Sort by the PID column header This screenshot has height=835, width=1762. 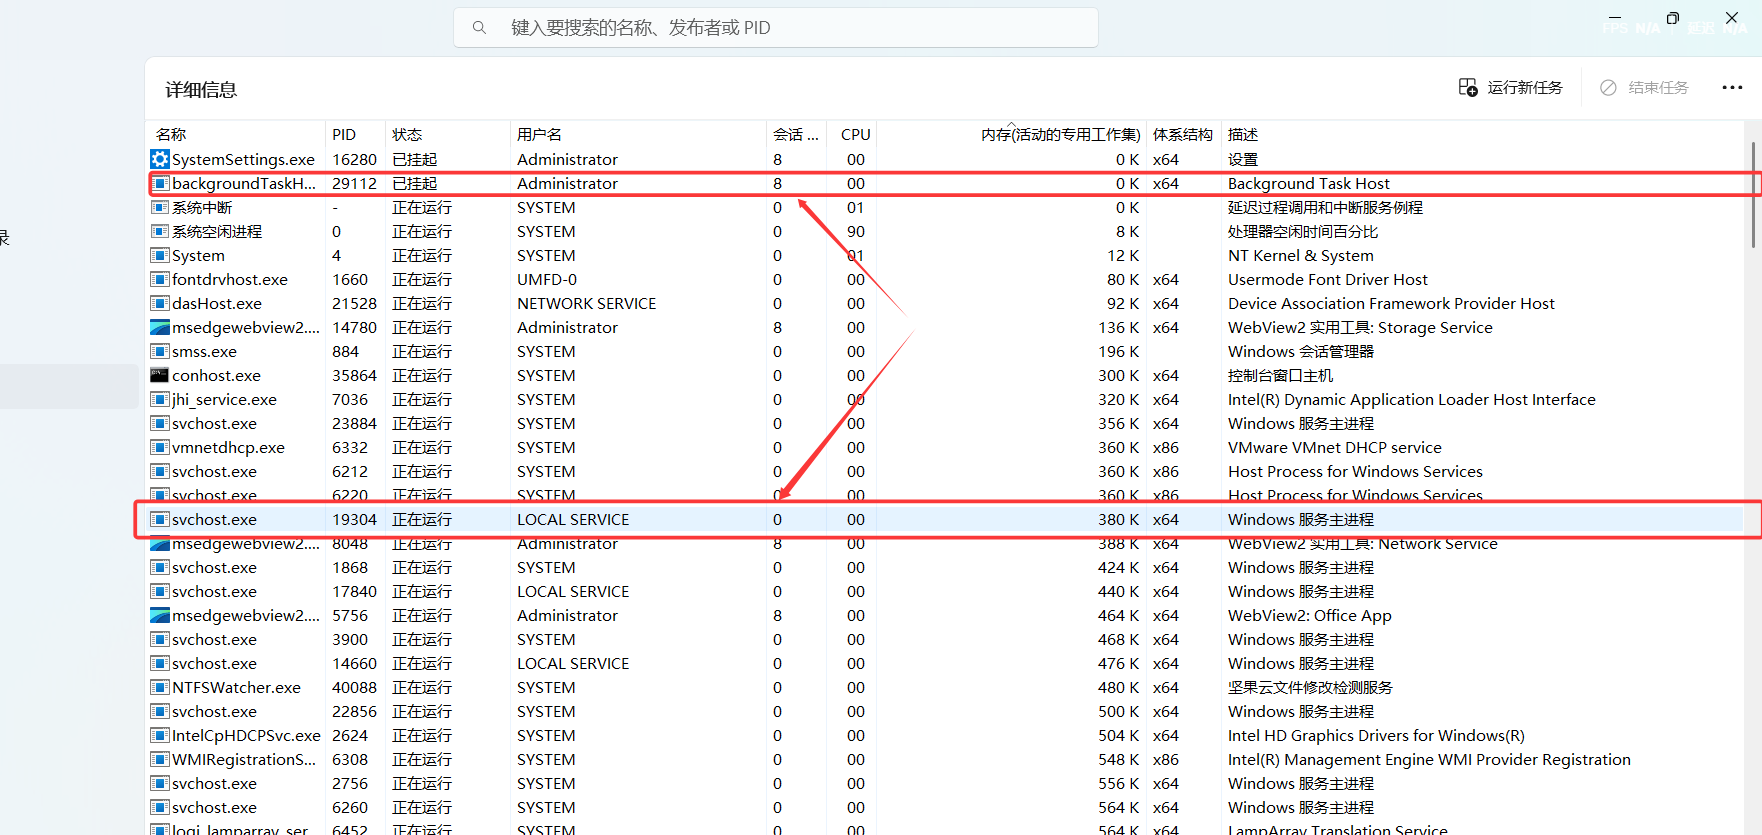(x=344, y=134)
